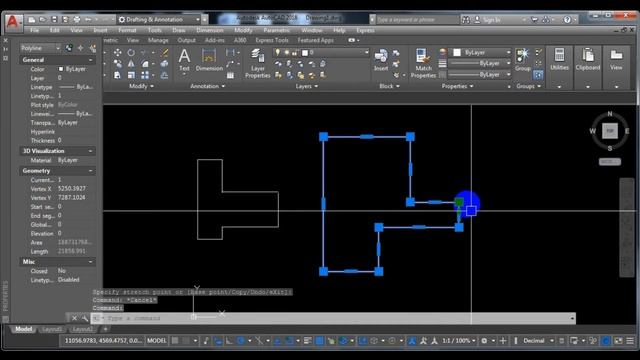The width and height of the screenshot is (640, 360).
Task: Toggle group selection on/off button in Groups panel
Action: coord(538,75)
